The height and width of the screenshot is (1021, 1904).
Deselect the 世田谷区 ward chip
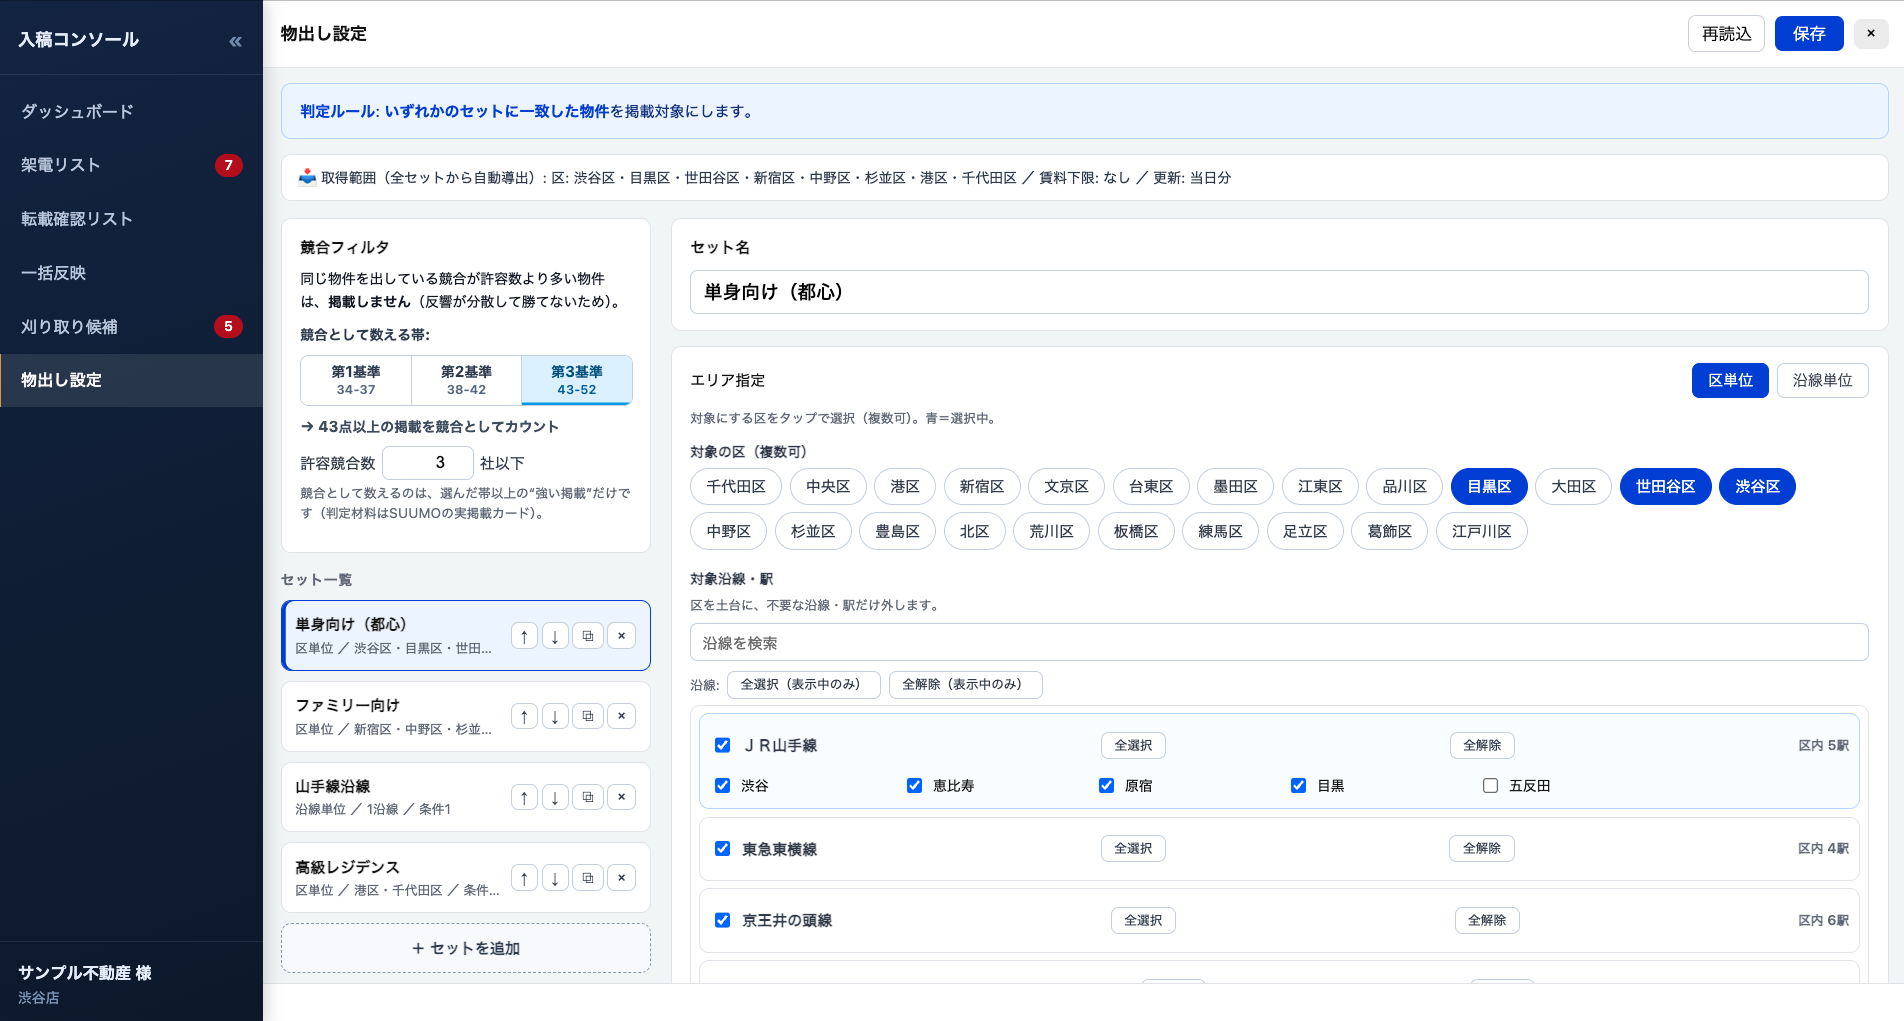coord(1665,487)
